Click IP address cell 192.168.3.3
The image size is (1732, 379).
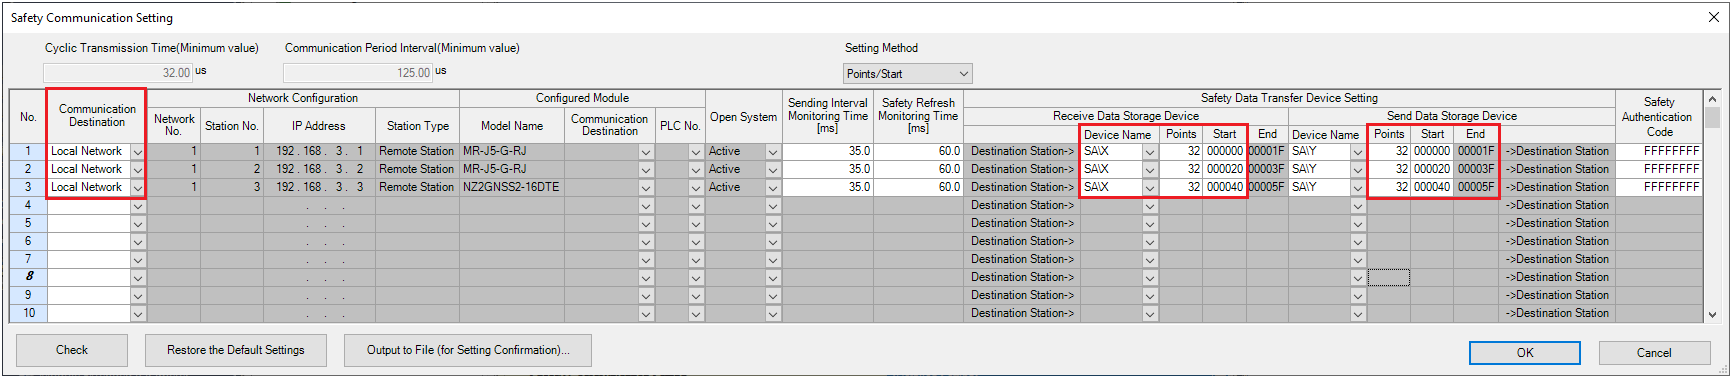click(319, 188)
